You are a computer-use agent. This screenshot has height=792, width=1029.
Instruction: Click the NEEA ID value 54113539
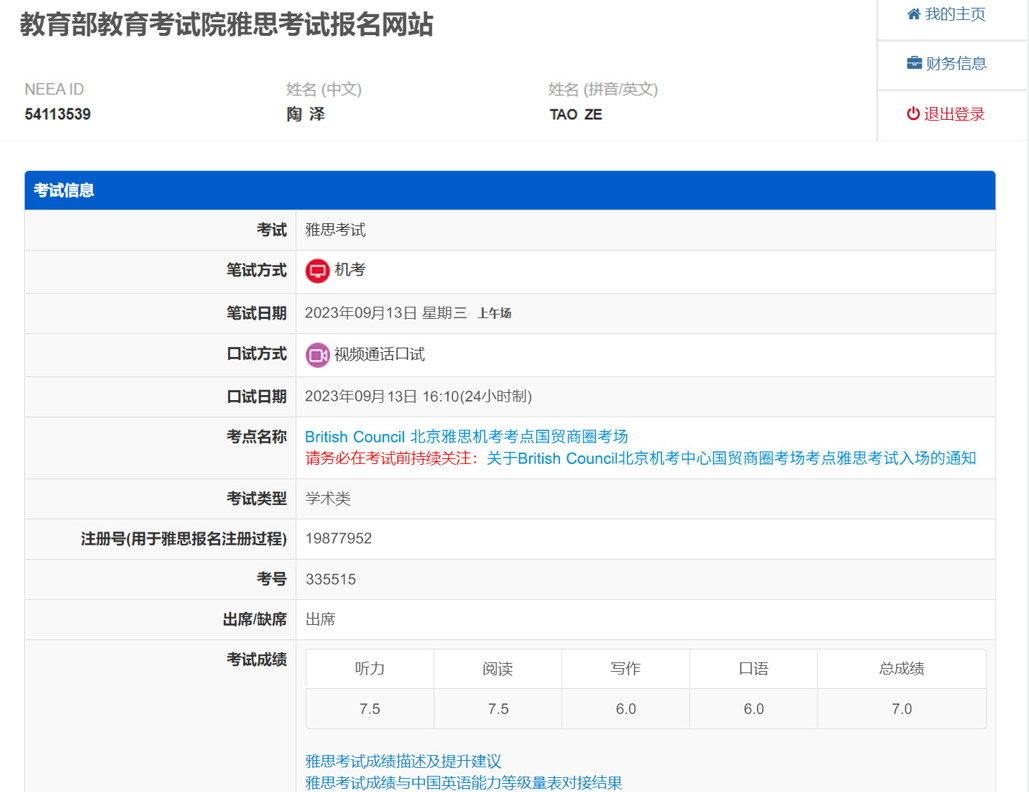point(58,114)
